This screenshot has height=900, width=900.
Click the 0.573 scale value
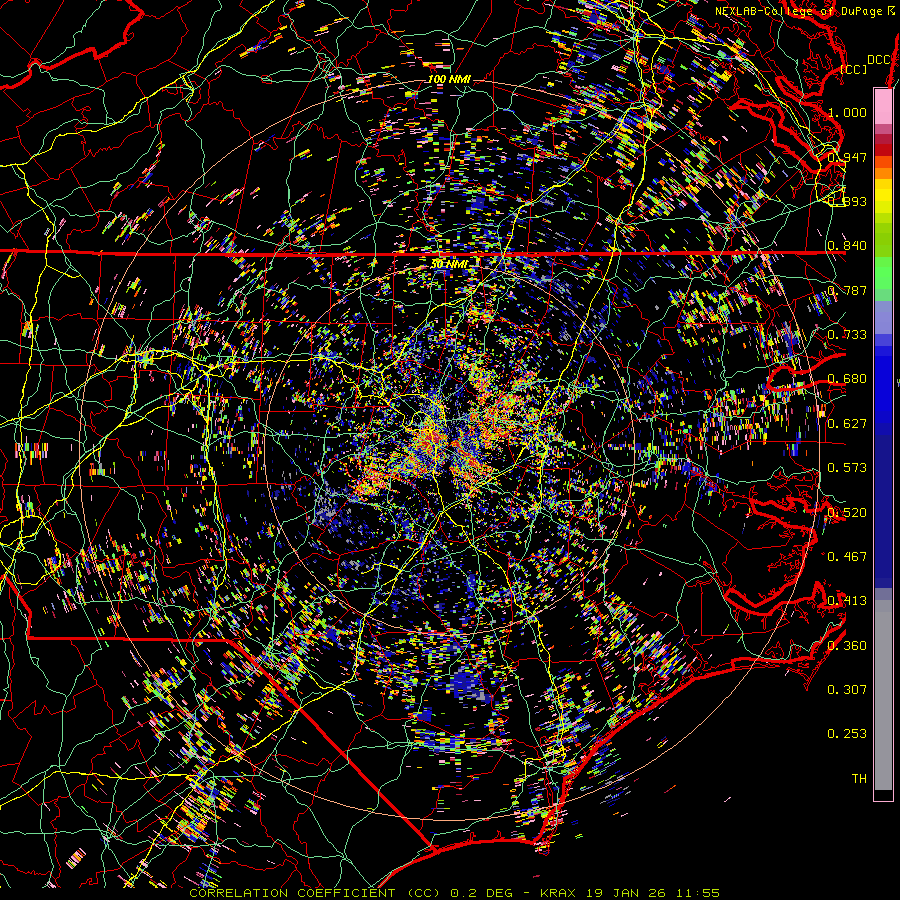847,468
